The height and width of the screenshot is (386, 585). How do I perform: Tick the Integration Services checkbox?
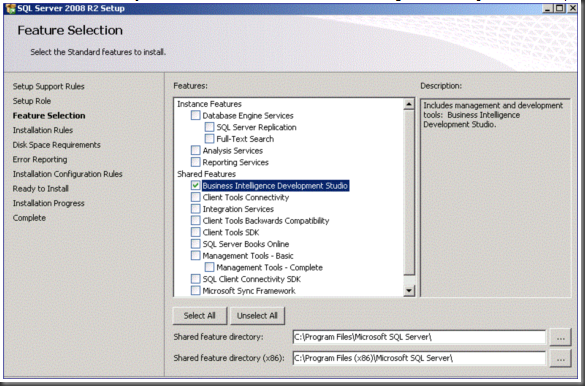pos(195,209)
